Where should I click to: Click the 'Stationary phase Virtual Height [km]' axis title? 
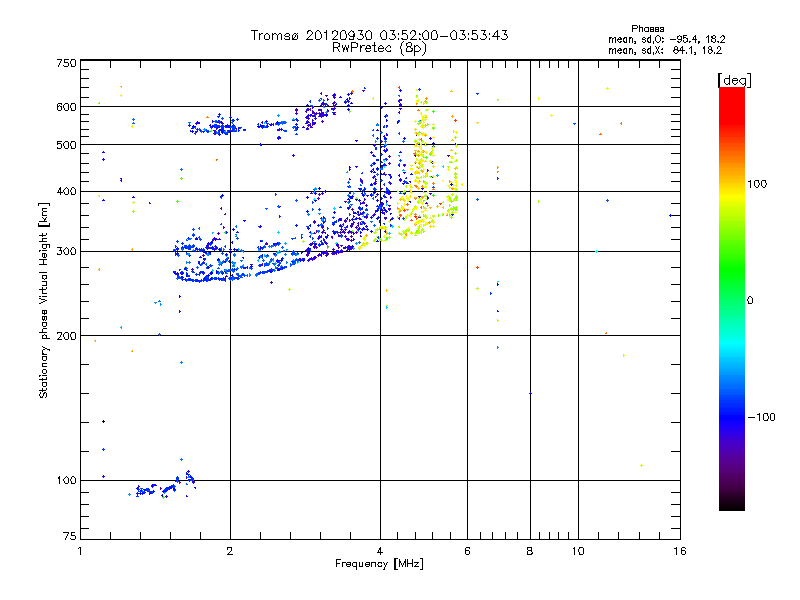click(44, 300)
